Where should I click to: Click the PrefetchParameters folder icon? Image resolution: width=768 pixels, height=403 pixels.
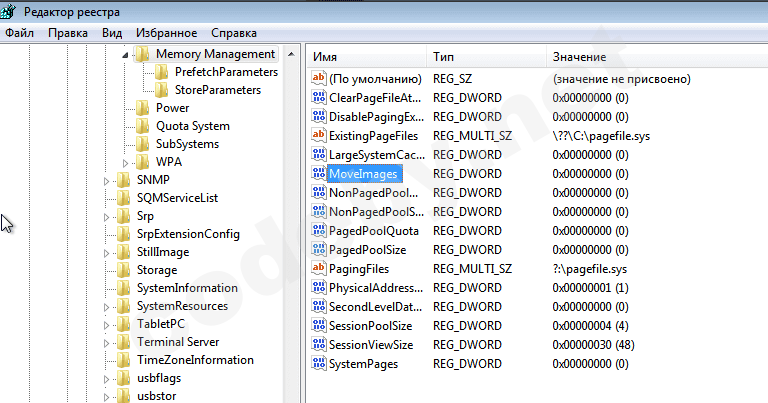click(x=162, y=72)
